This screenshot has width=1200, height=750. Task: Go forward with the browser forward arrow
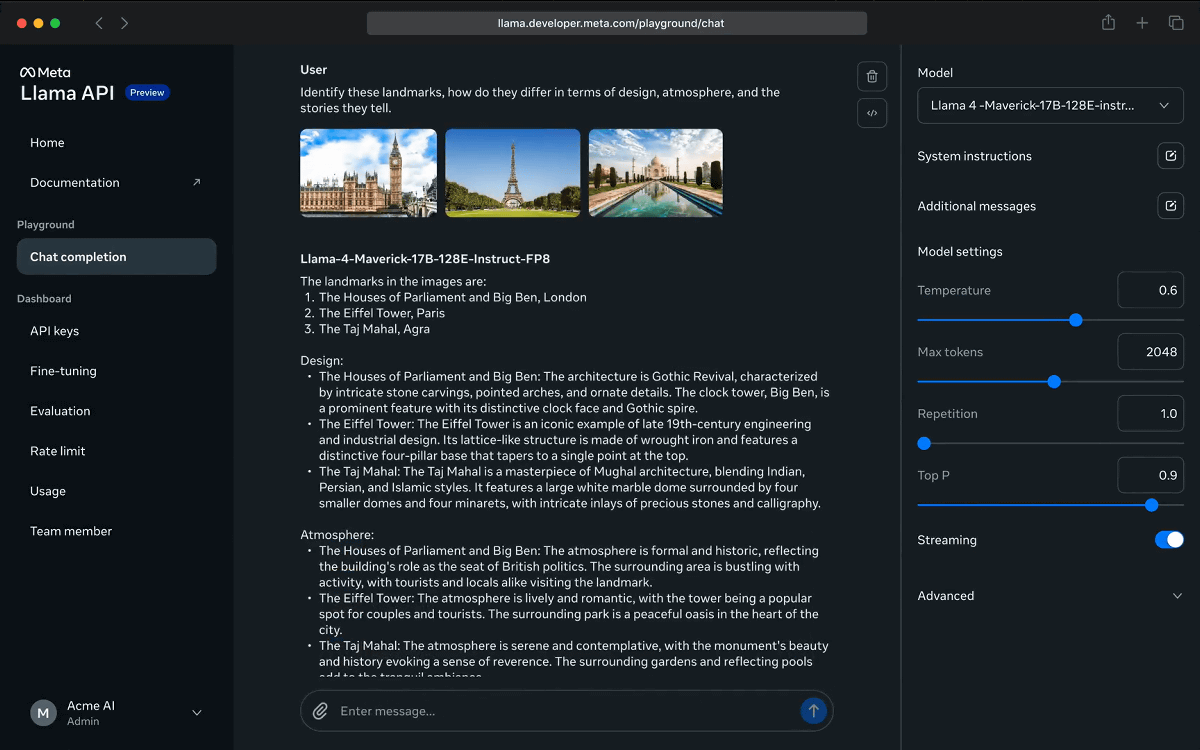pyautogui.click(x=124, y=23)
